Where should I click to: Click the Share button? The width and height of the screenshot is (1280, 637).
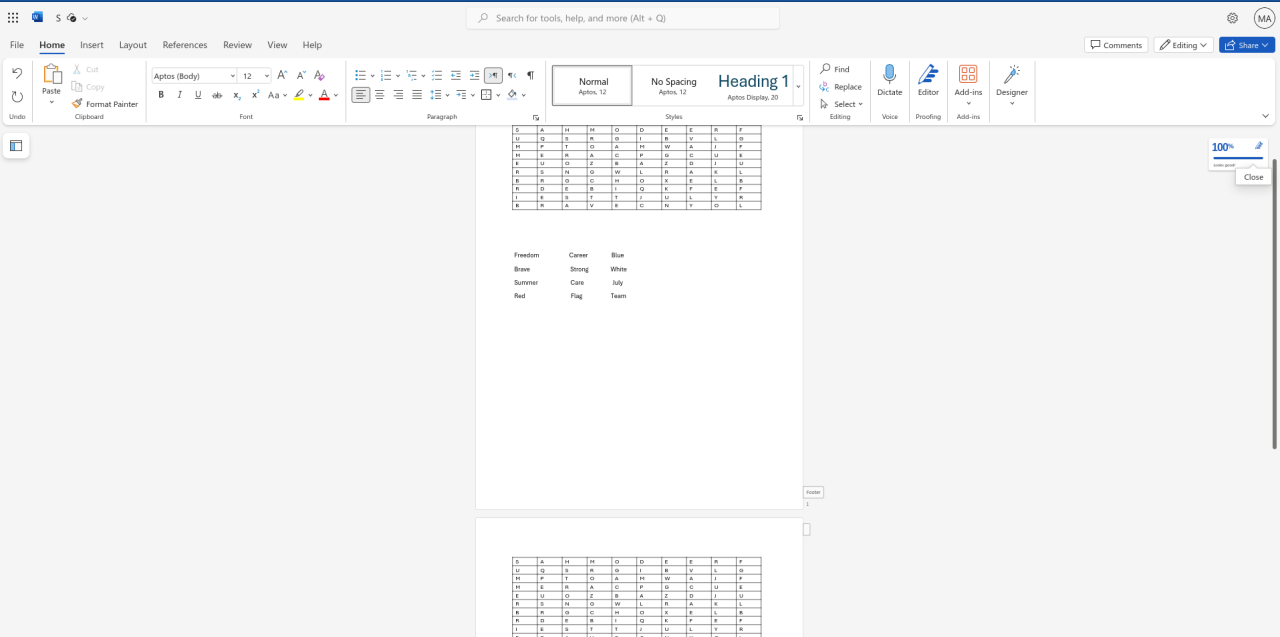click(x=1247, y=45)
